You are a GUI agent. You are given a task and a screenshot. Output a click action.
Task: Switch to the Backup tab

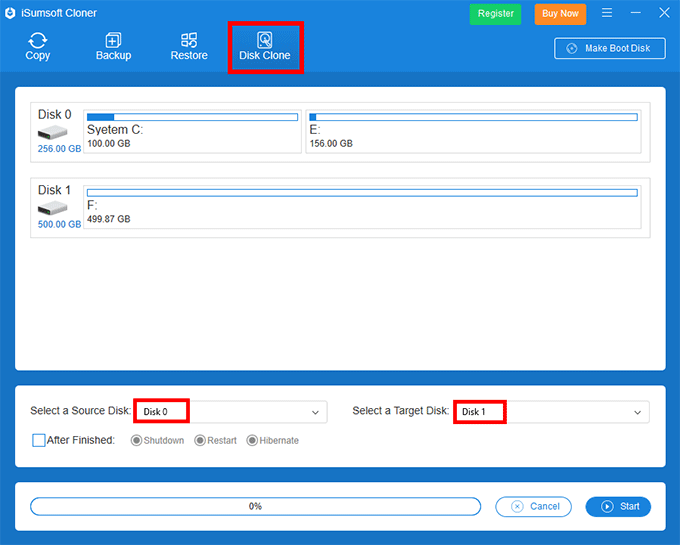coord(113,46)
